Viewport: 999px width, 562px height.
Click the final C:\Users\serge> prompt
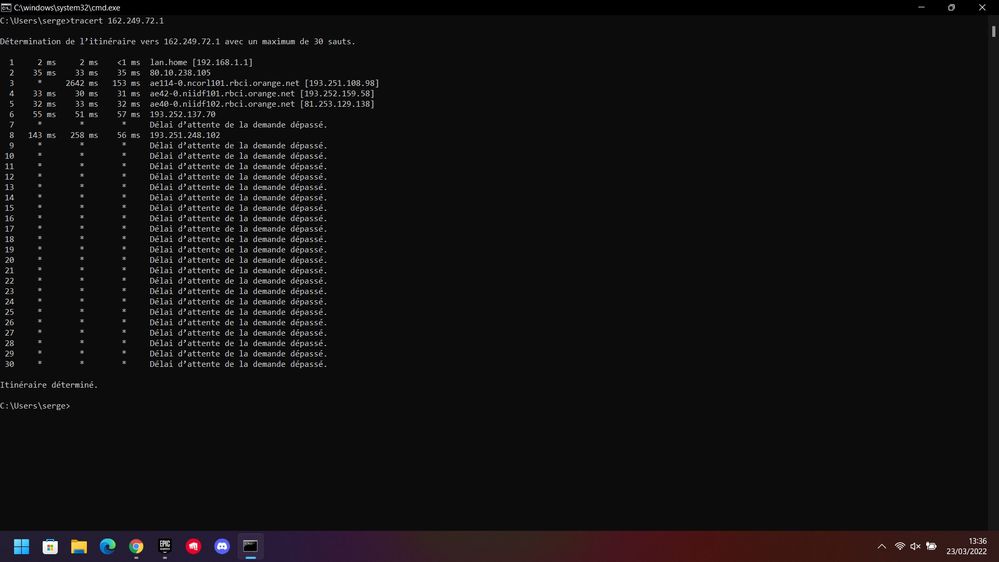[35, 406]
